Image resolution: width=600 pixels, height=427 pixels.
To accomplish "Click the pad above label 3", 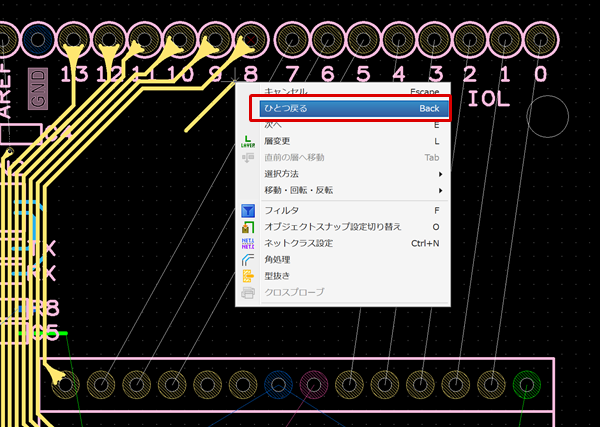I will point(434,39).
